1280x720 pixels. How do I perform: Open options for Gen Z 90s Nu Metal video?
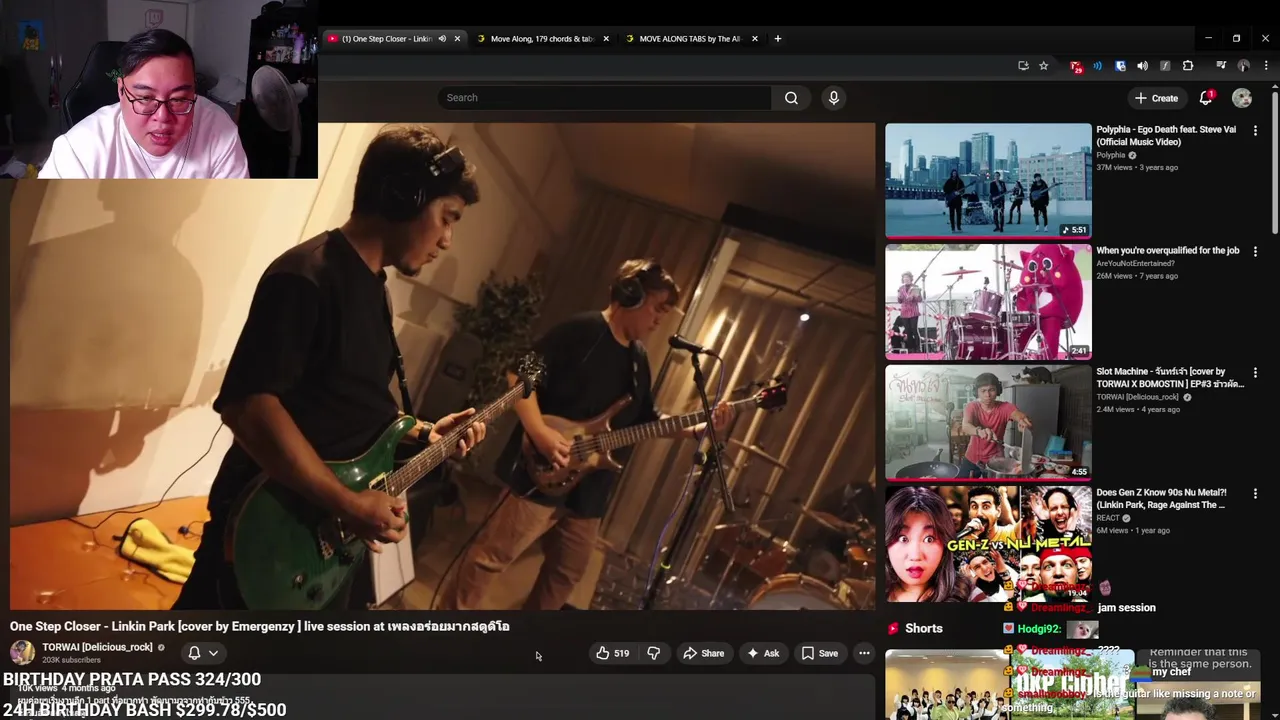[x=1256, y=494]
